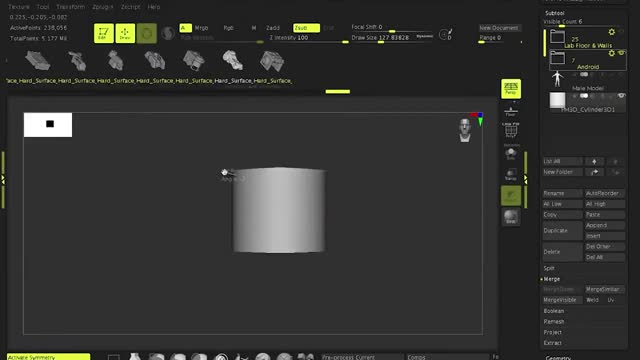The height and width of the screenshot is (360, 640).
Task: Activate the Edit mode button
Action: click(104, 33)
